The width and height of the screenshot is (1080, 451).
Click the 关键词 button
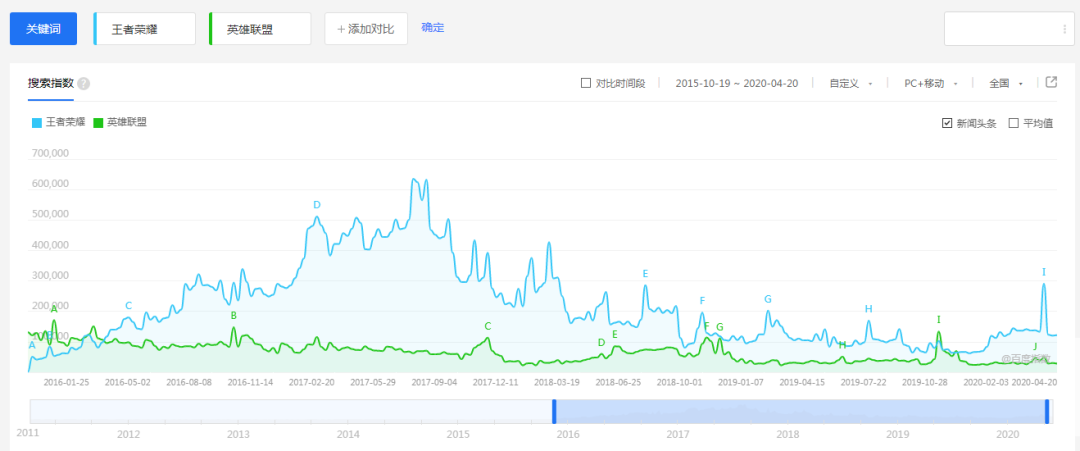pos(43,29)
